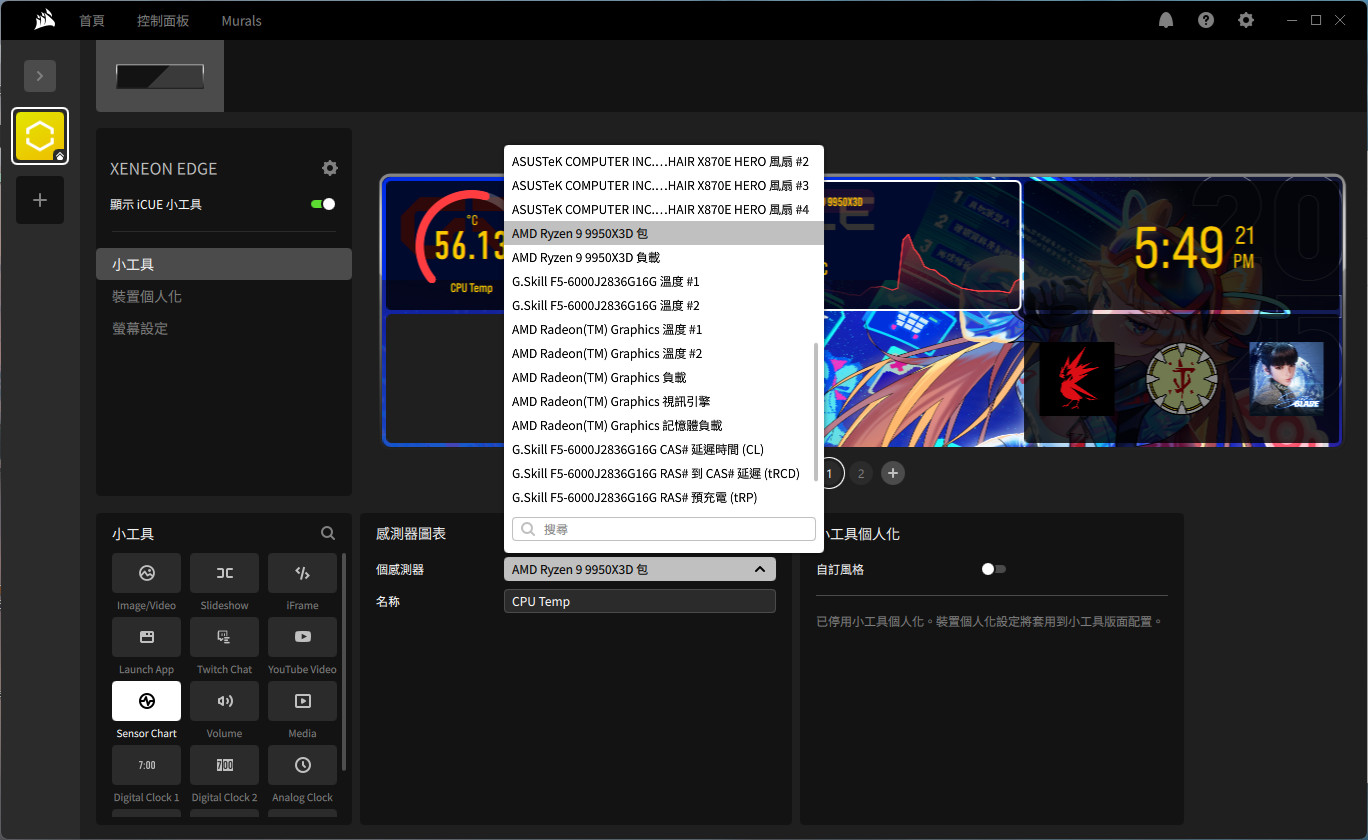
Task: Select AMD Radeon Graphics 溫度 #2 sensor
Action: tap(664, 353)
